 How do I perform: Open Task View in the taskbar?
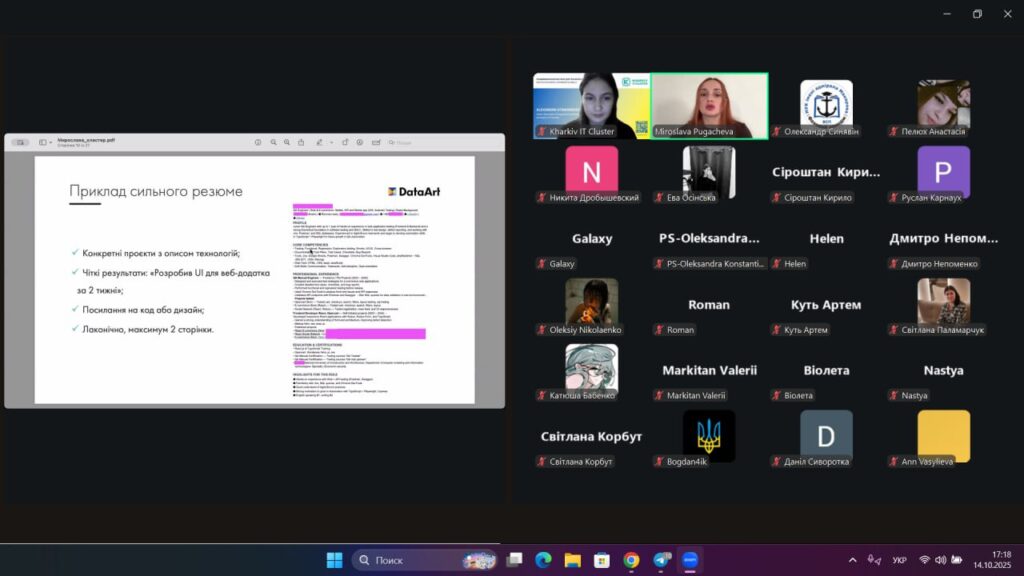click(514, 560)
